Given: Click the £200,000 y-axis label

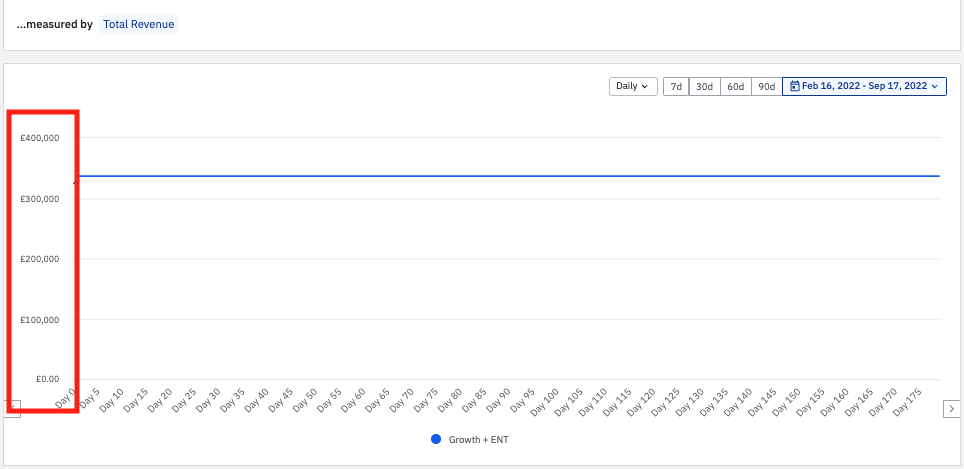Looking at the screenshot, I should click(40, 259).
